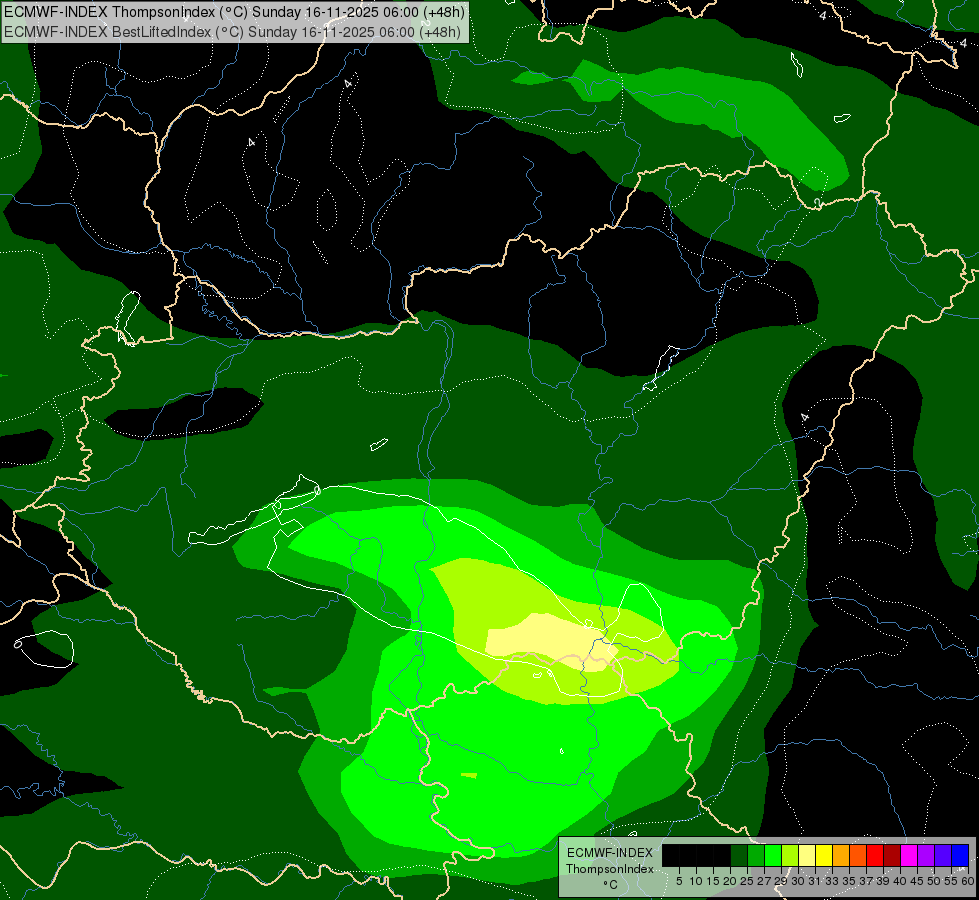Click the dark red 39–40 legend swatch
979x900 pixels.
[x=892, y=855]
